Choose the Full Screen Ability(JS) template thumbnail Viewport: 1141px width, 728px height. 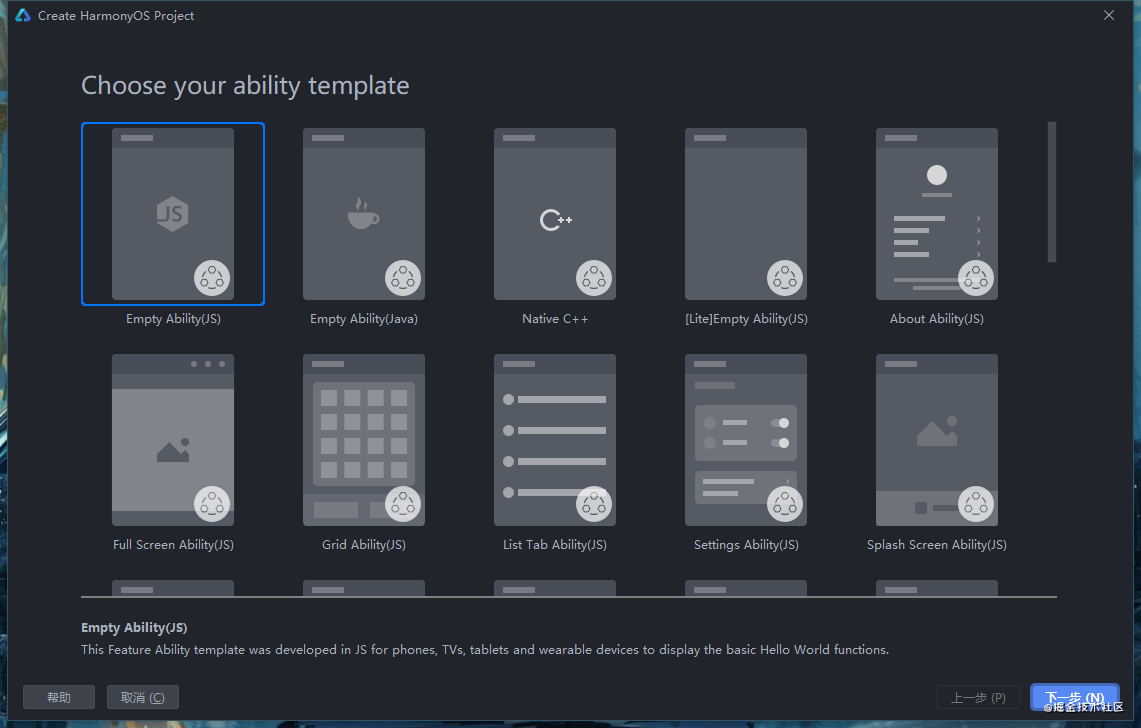[x=173, y=440]
